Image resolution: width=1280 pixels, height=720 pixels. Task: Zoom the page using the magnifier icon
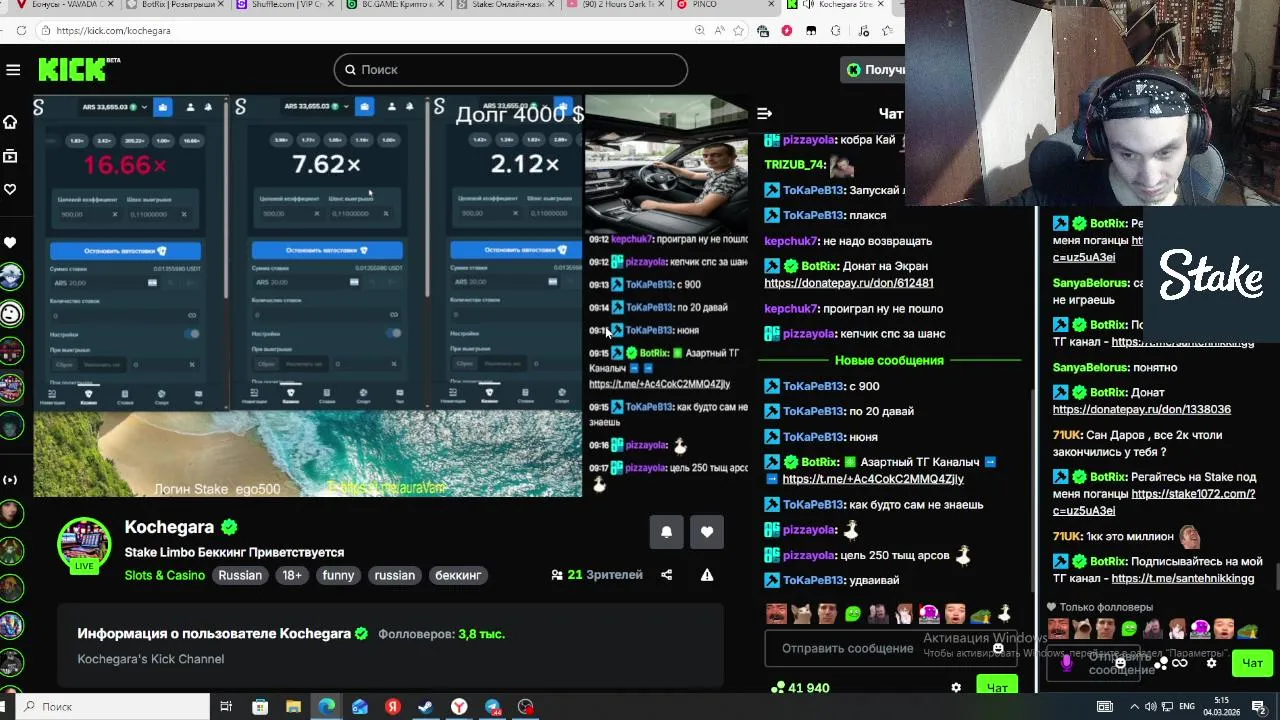pyautogui.click(x=700, y=31)
